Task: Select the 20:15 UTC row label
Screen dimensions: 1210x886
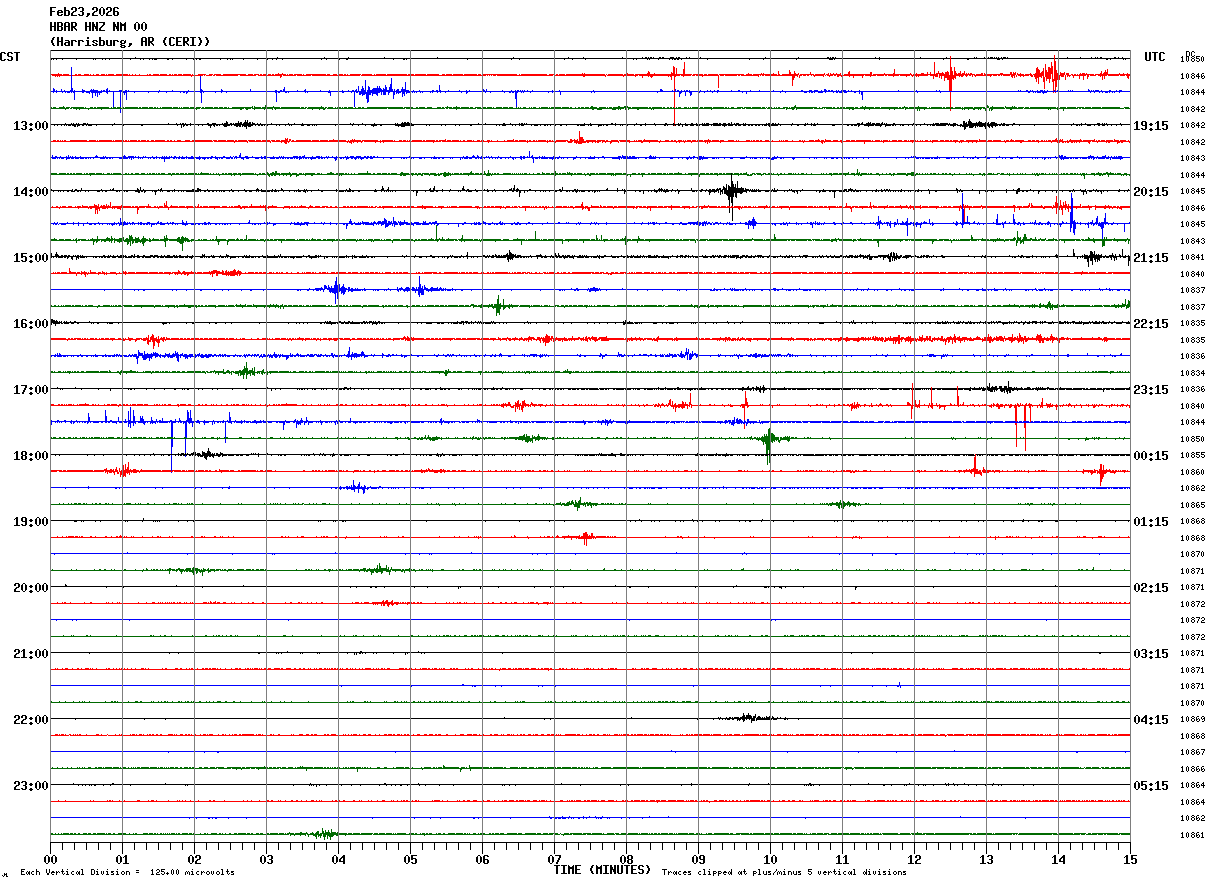Action: click(x=1151, y=192)
